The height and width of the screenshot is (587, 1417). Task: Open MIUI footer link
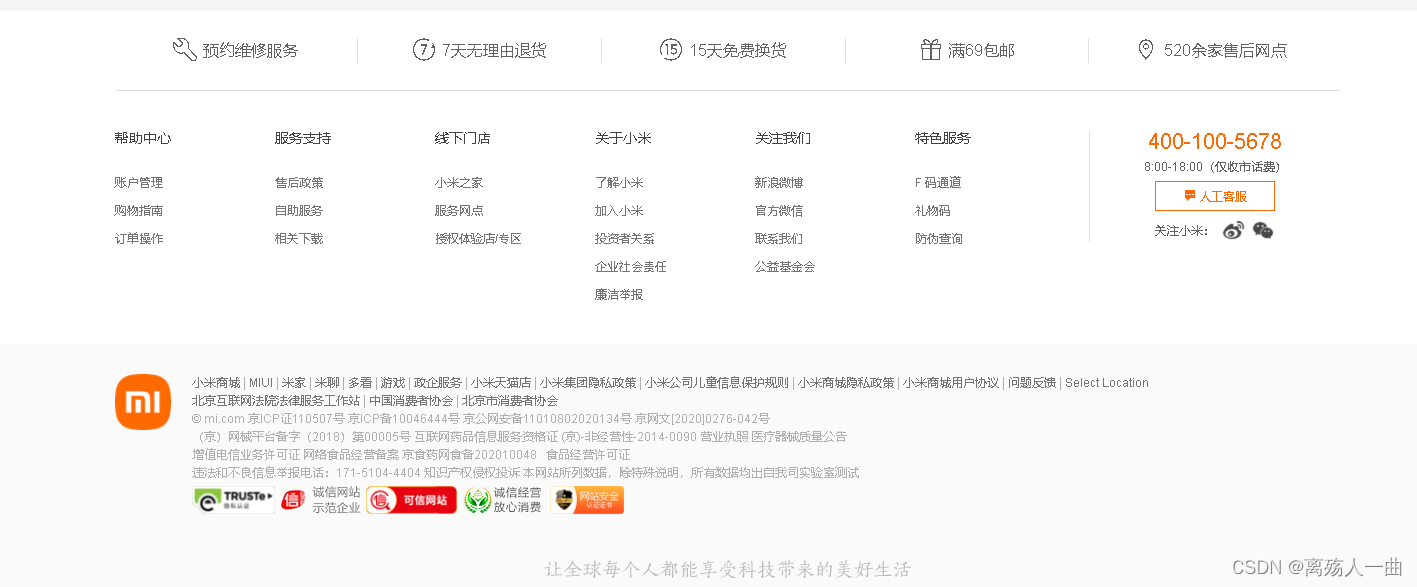[261, 383]
